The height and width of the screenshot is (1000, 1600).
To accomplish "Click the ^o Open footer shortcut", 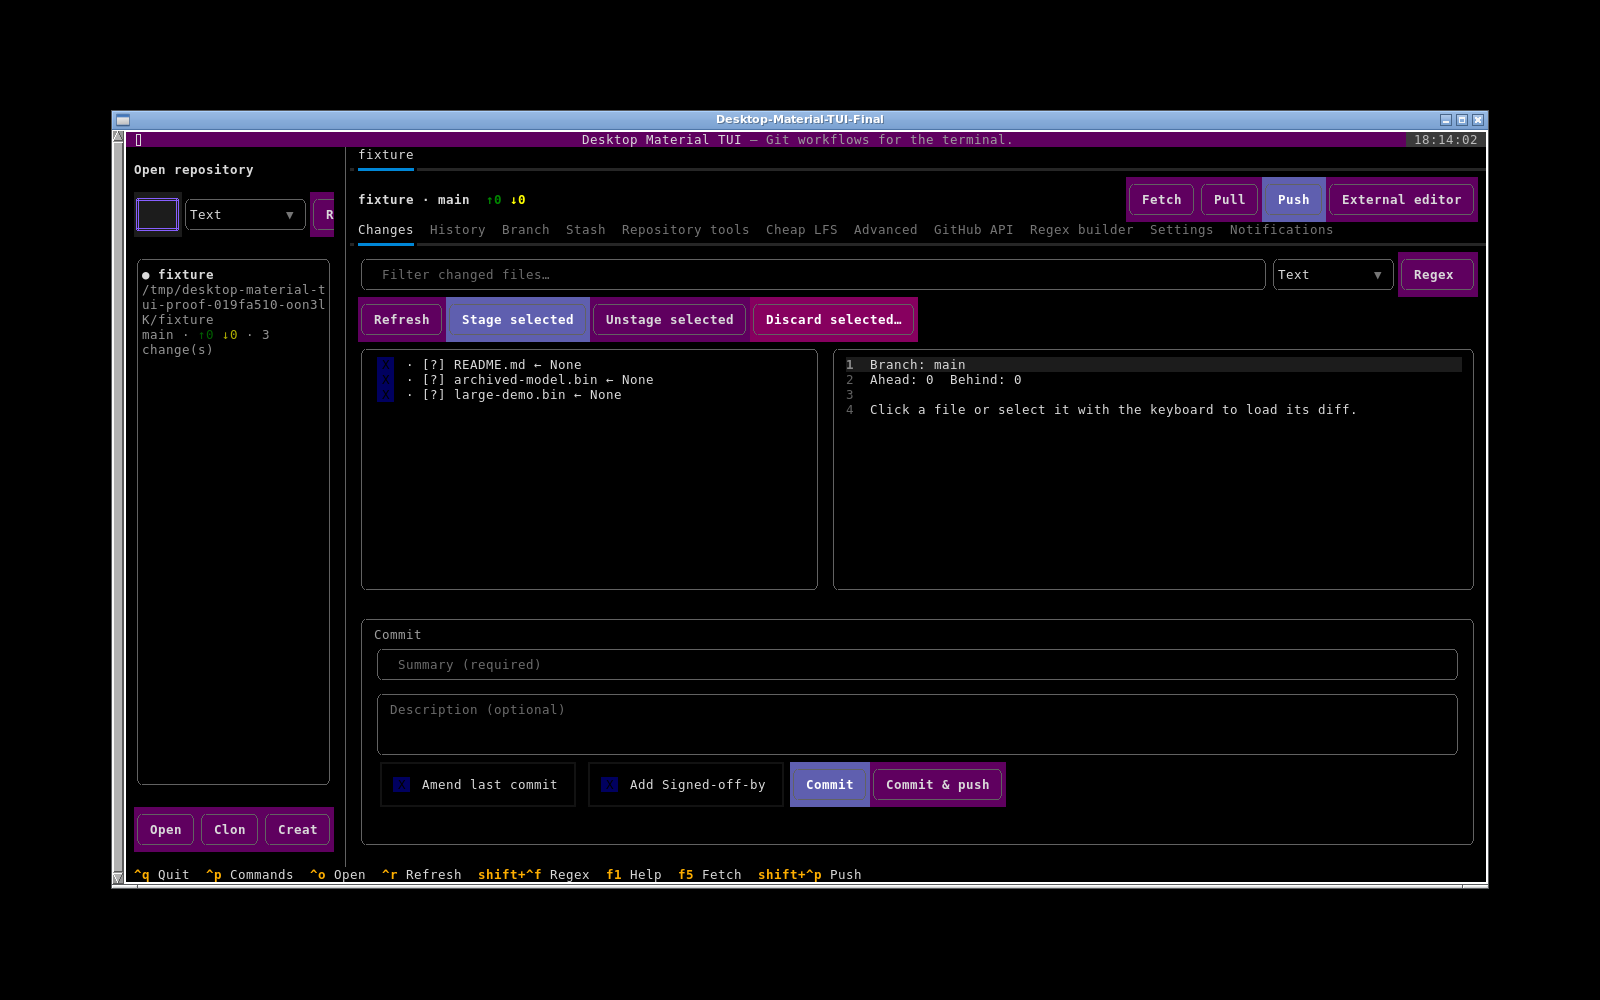I will pyautogui.click(x=338, y=875).
